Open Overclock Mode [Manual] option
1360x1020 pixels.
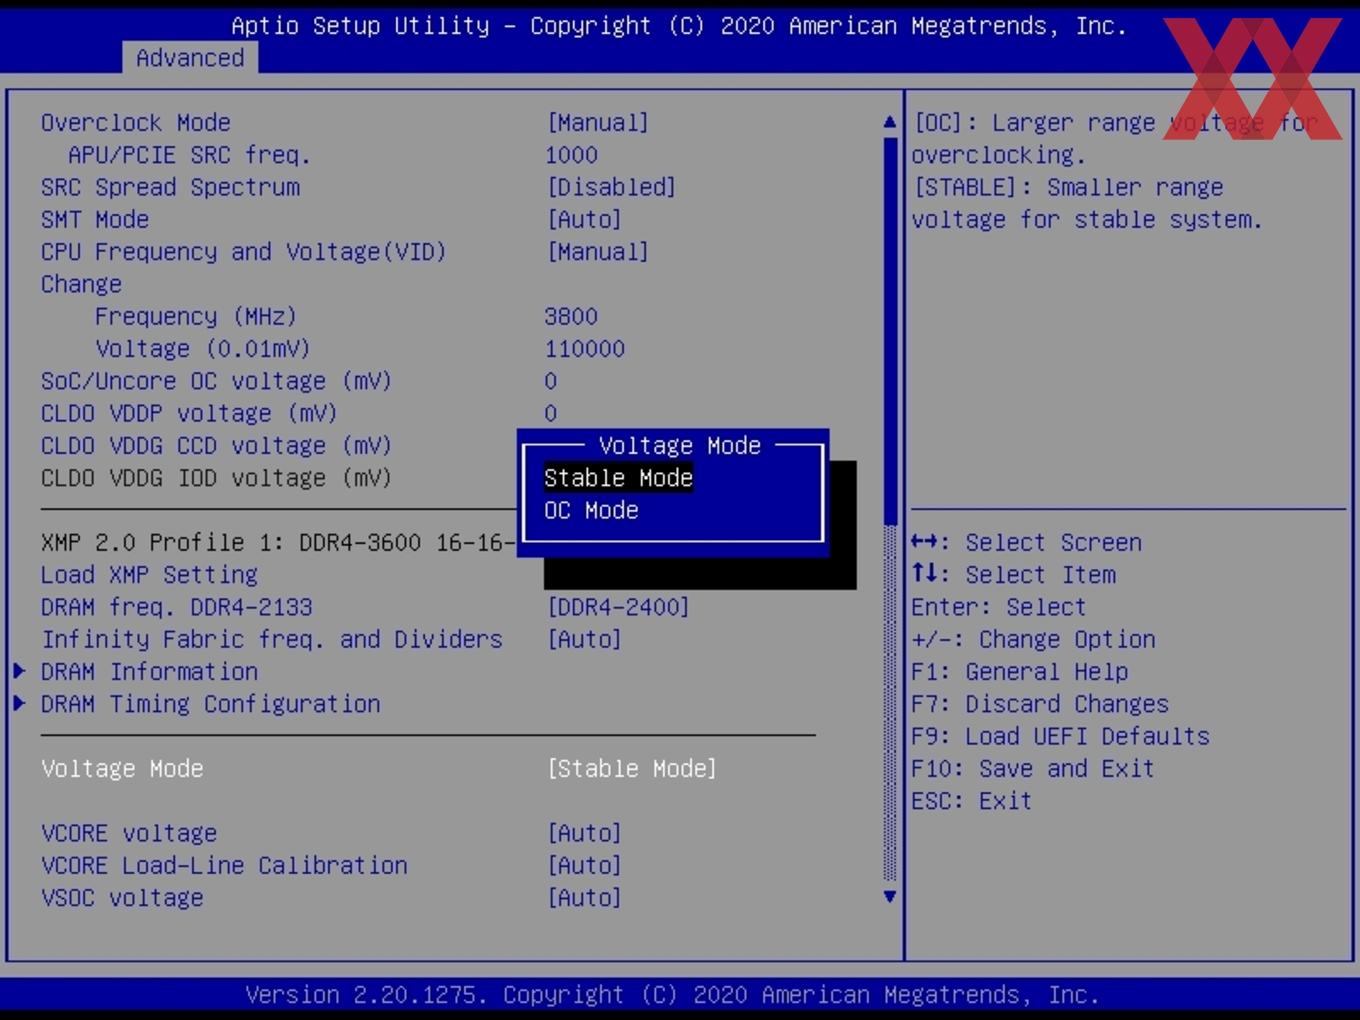pyautogui.click(x=598, y=122)
